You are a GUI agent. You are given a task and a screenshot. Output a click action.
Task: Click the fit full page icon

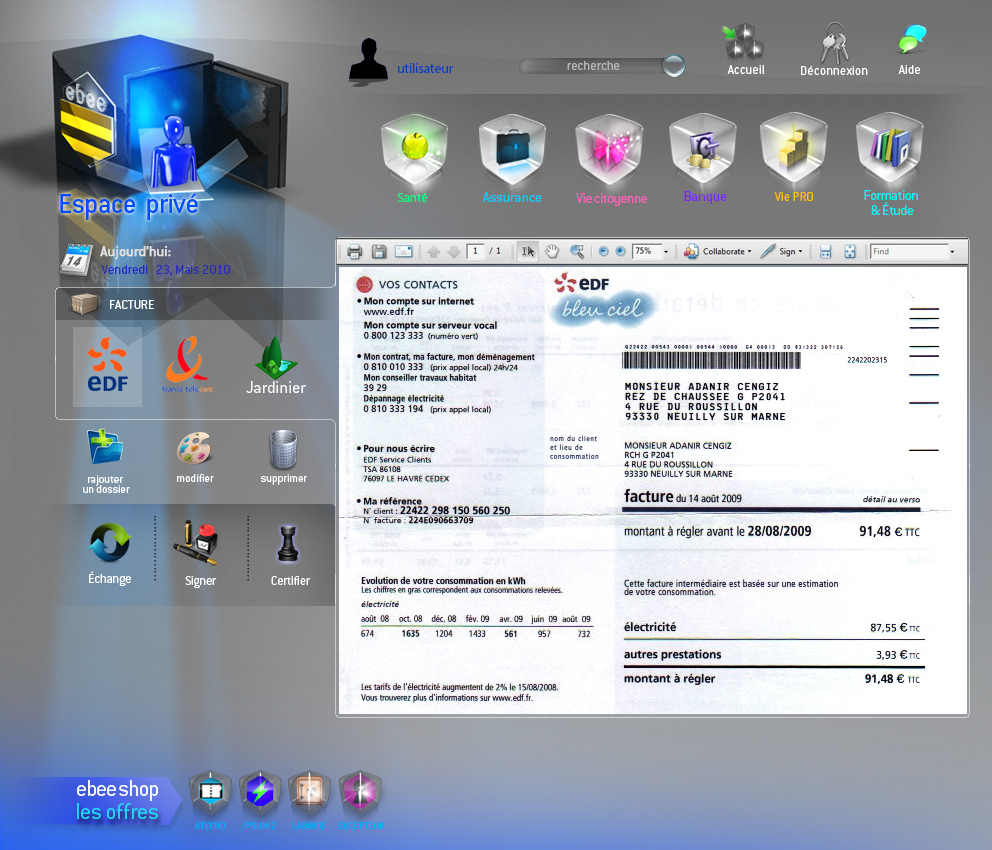[x=850, y=252]
